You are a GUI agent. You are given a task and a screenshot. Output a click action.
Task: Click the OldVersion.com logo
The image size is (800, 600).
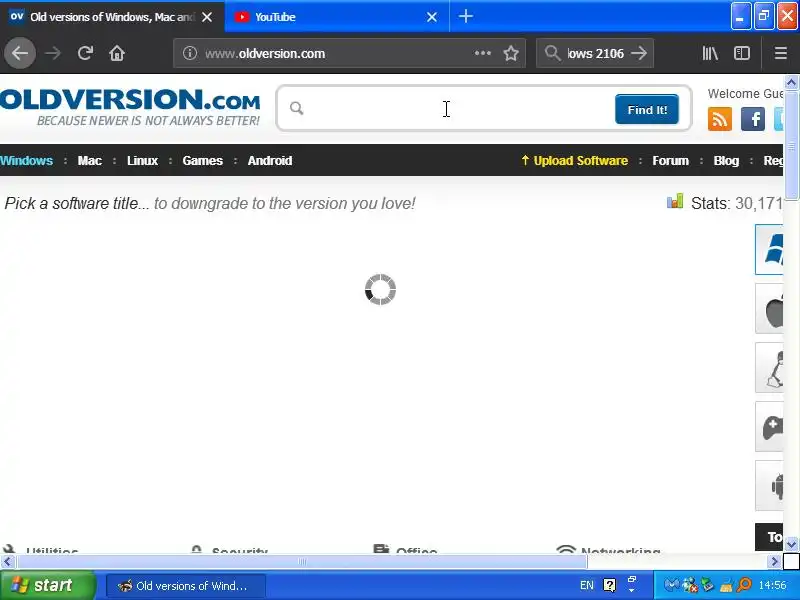pyautogui.click(x=130, y=106)
